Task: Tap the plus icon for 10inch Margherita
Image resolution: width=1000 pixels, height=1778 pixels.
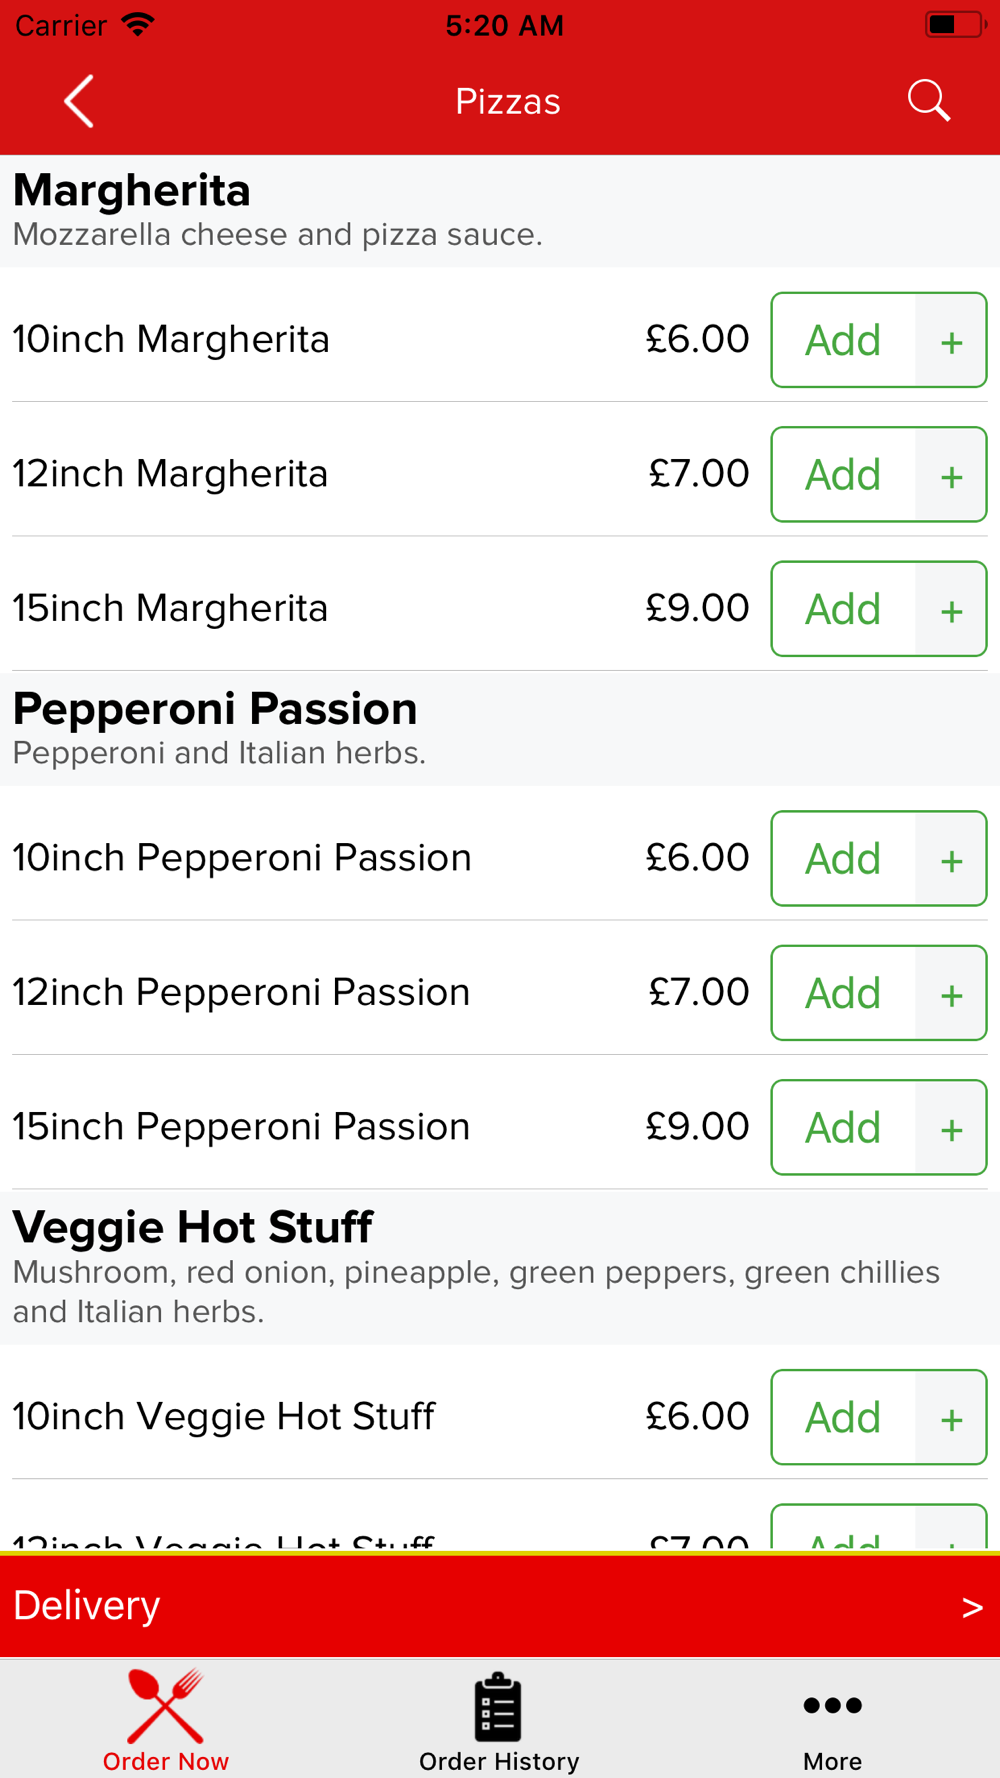Action: click(951, 341)
